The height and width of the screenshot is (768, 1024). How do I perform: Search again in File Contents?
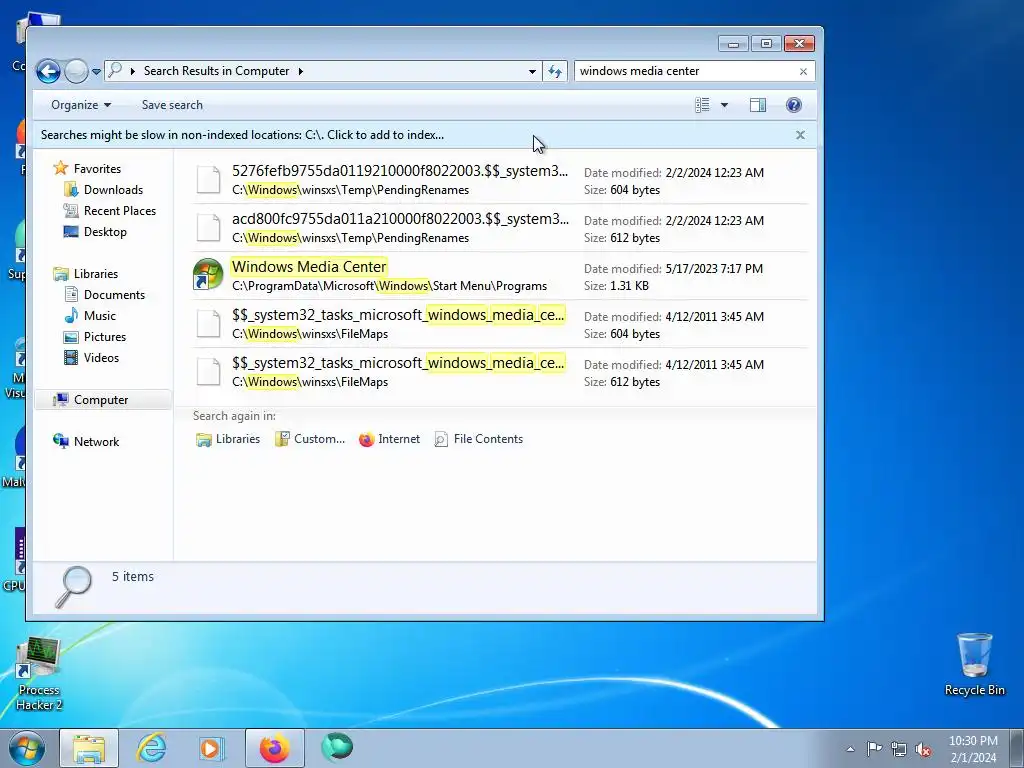pos(479,440)
